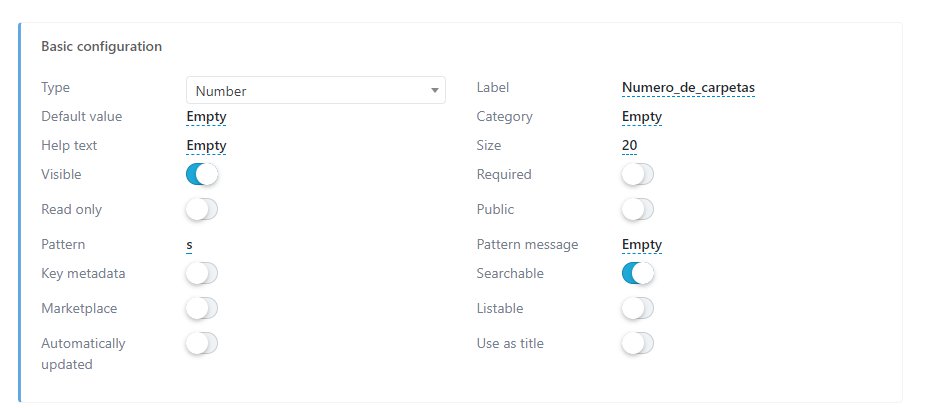Click the Basic configuration heading
The width and height of the screenshot is (925, 408).
coord(101,46)
